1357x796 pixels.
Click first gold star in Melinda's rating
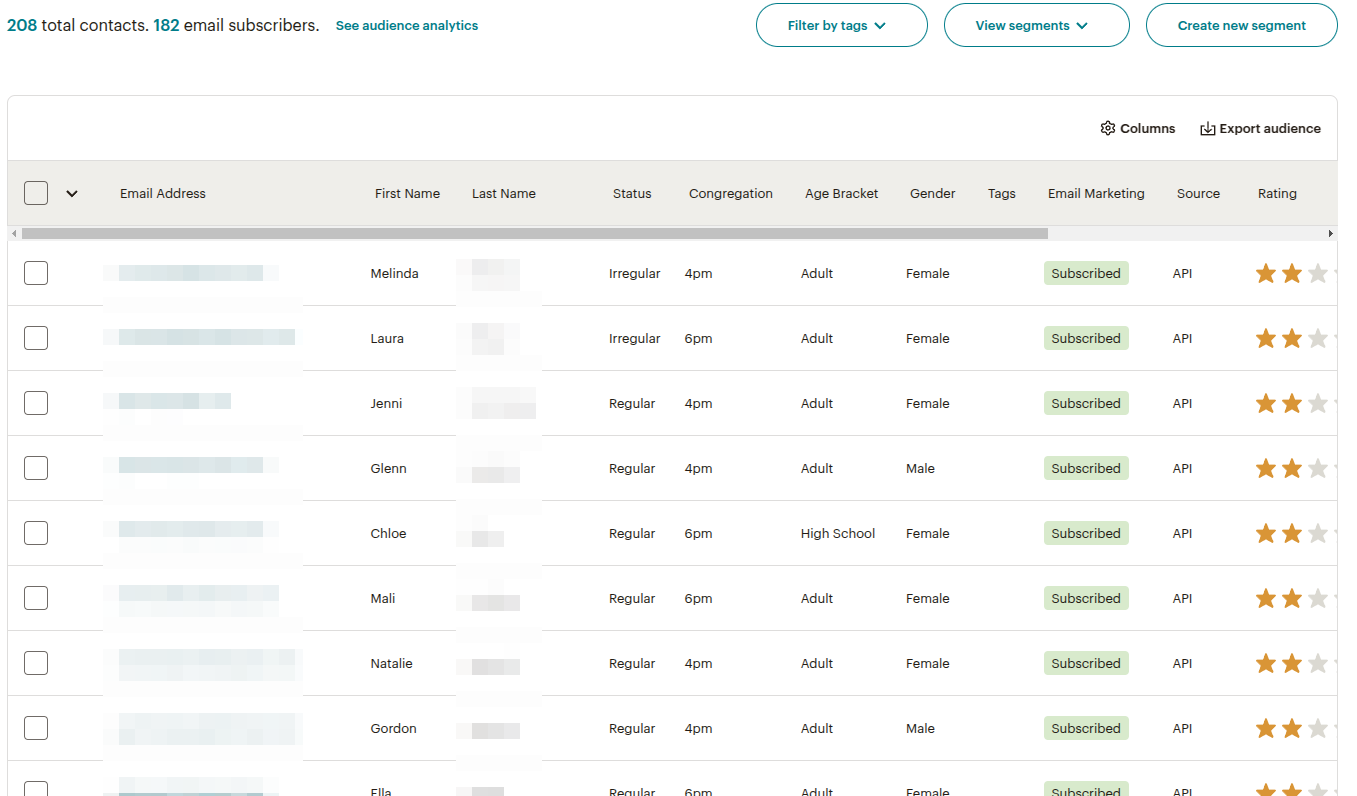pyautogui.click(x=1266, y=274)
